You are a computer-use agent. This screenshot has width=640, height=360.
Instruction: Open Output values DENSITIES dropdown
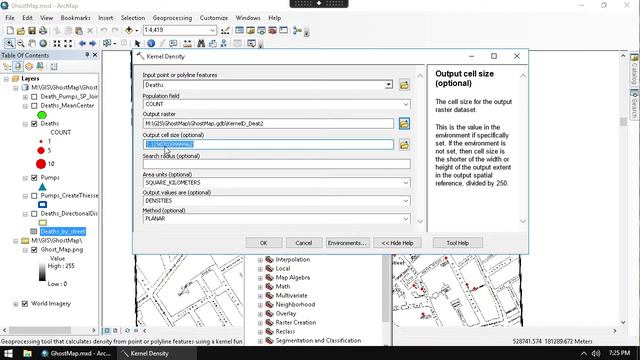click(x=406, y=201)
